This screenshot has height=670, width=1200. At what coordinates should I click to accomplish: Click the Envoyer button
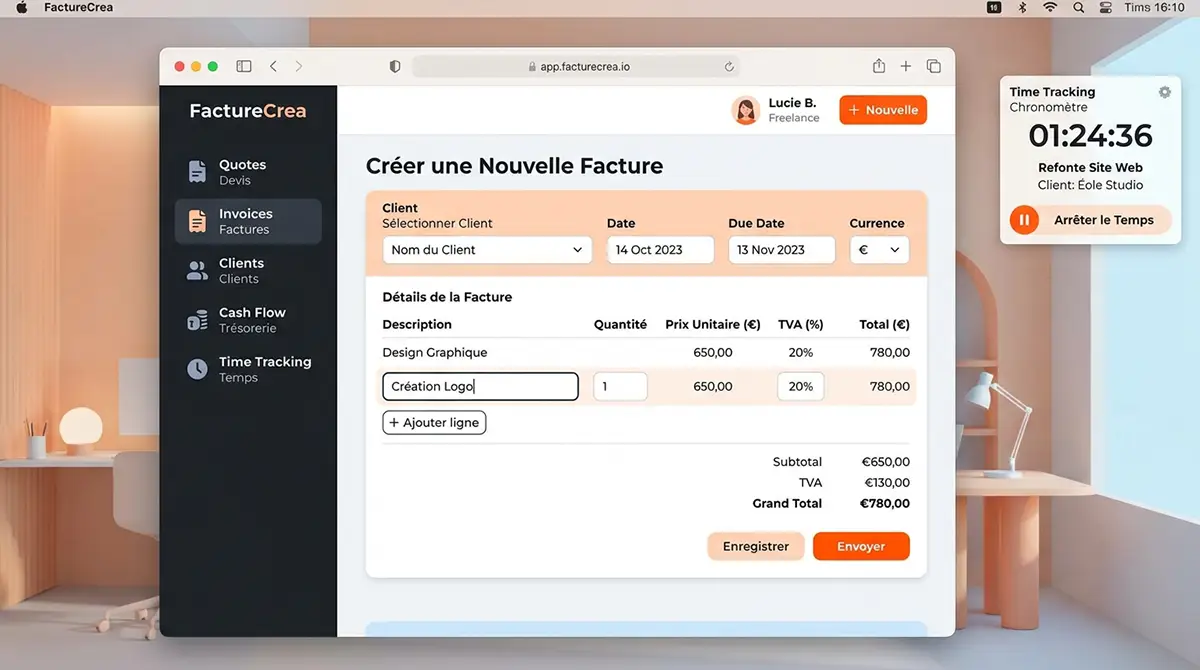click(861, 546)
